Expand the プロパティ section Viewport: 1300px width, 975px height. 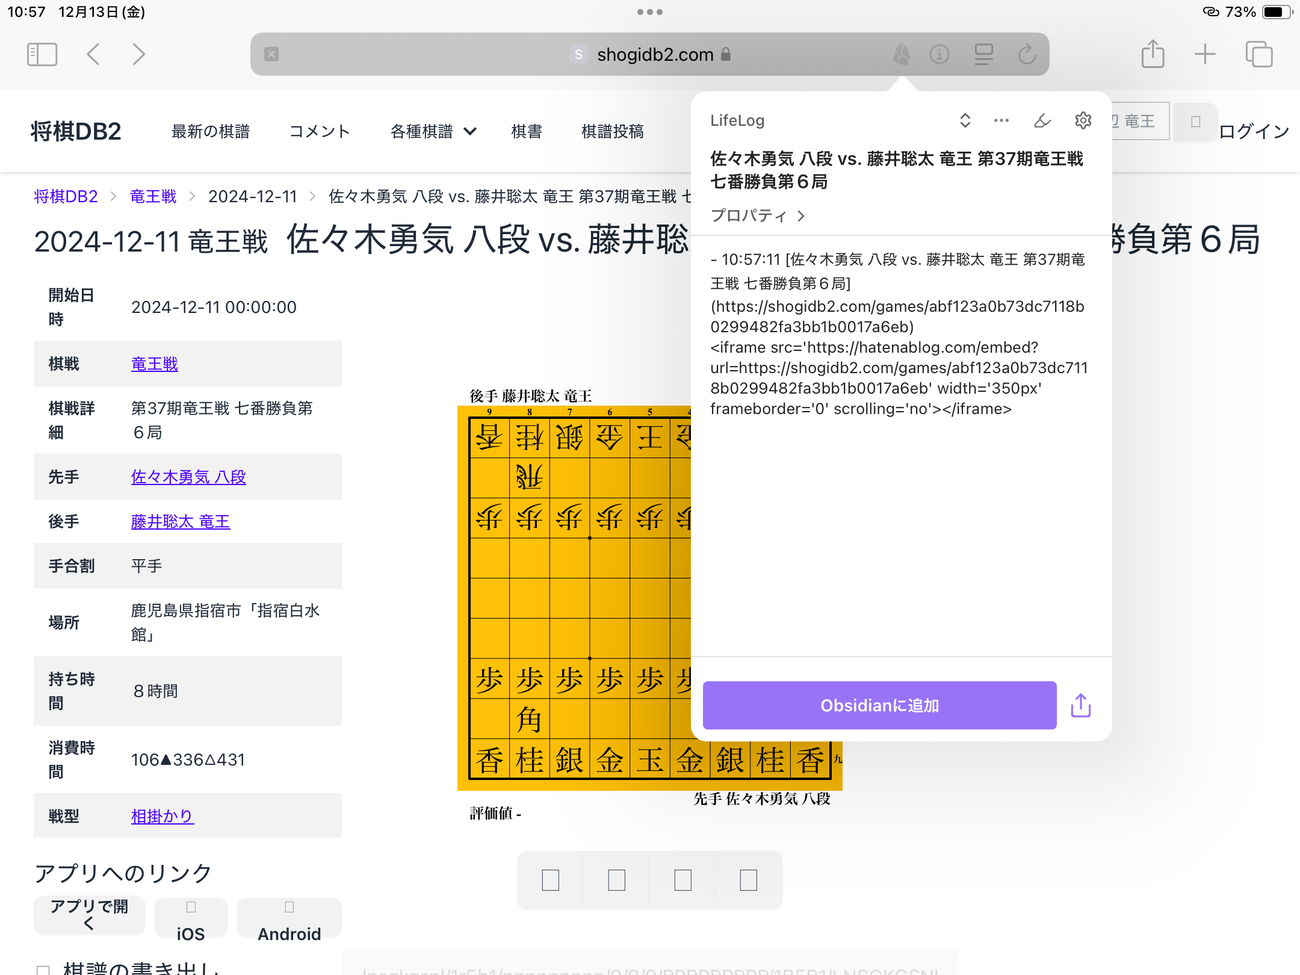point(757,216)
